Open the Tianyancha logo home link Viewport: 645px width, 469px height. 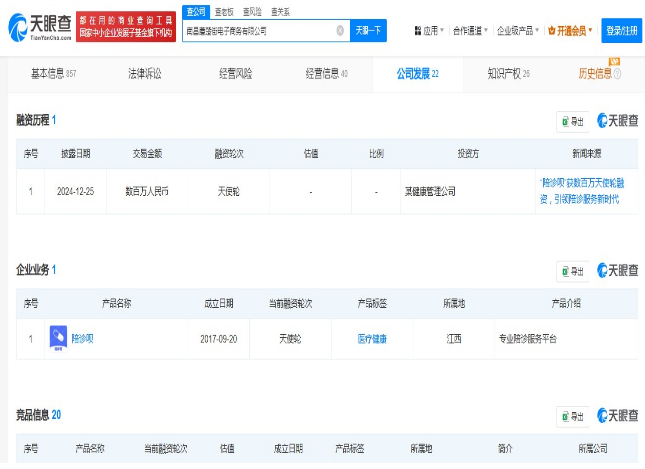40,27
